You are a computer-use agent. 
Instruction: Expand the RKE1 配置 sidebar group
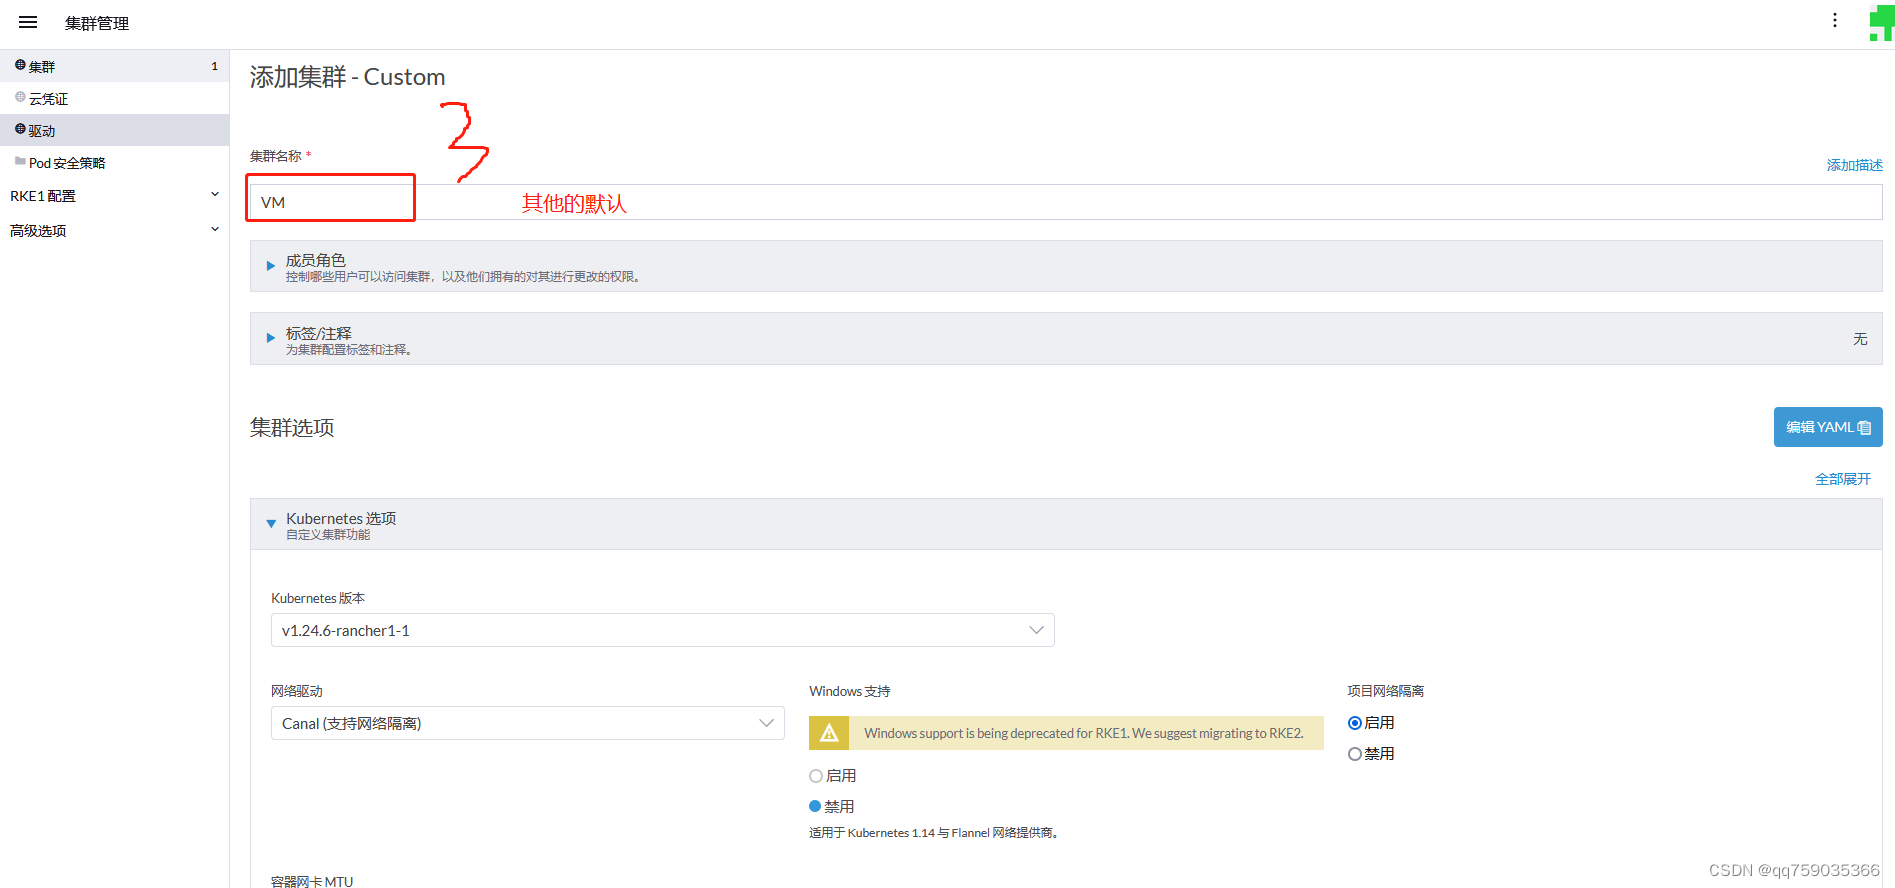[x=114, y=196]
